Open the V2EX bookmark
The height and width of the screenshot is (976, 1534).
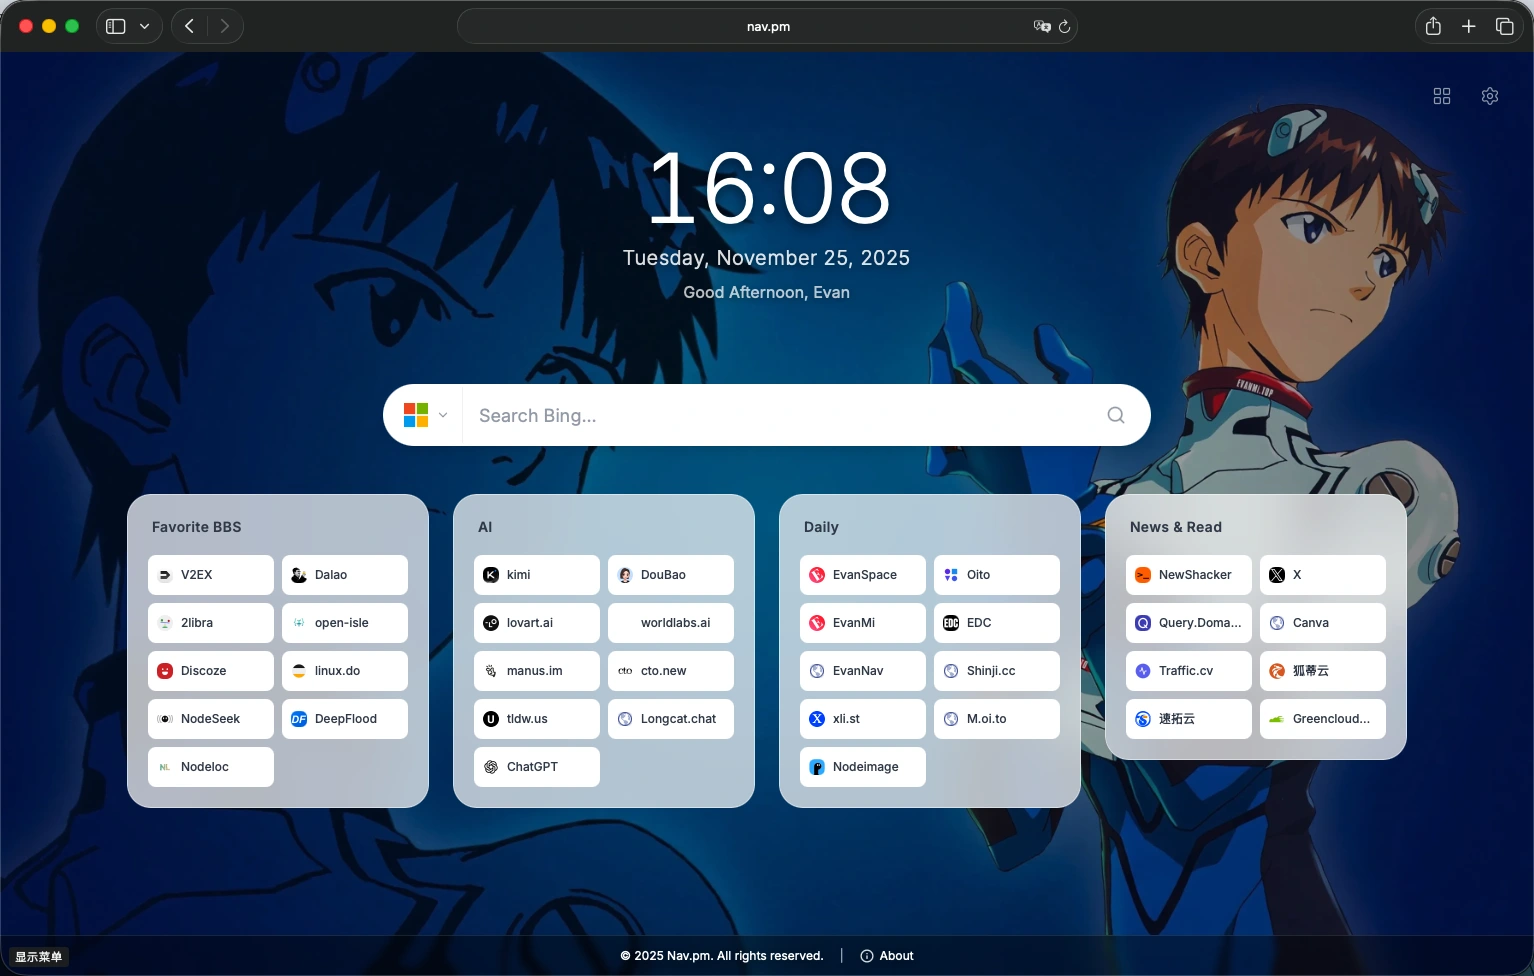[x=211, y=575]
